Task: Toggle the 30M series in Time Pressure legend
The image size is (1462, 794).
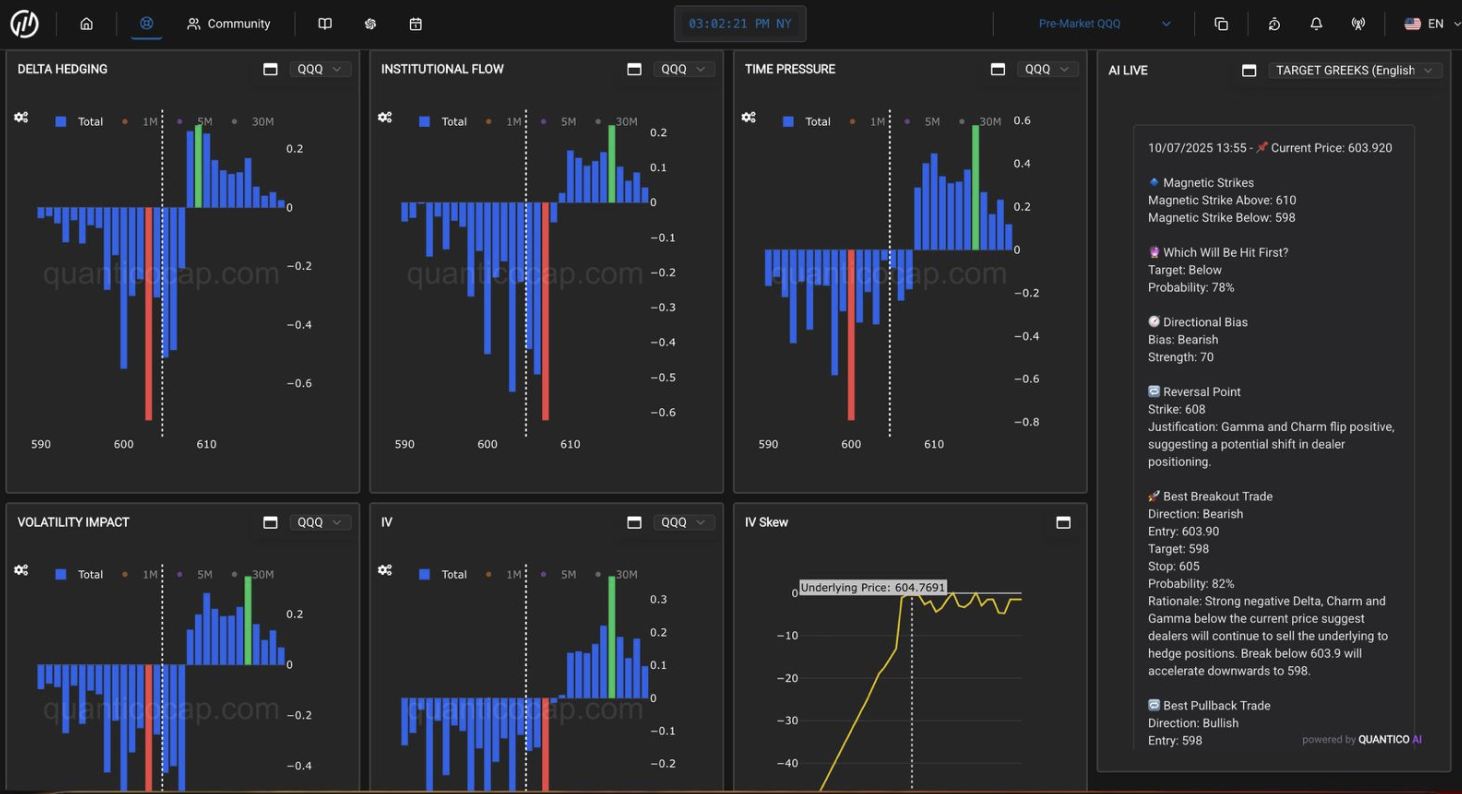Action: click(985, 121)
